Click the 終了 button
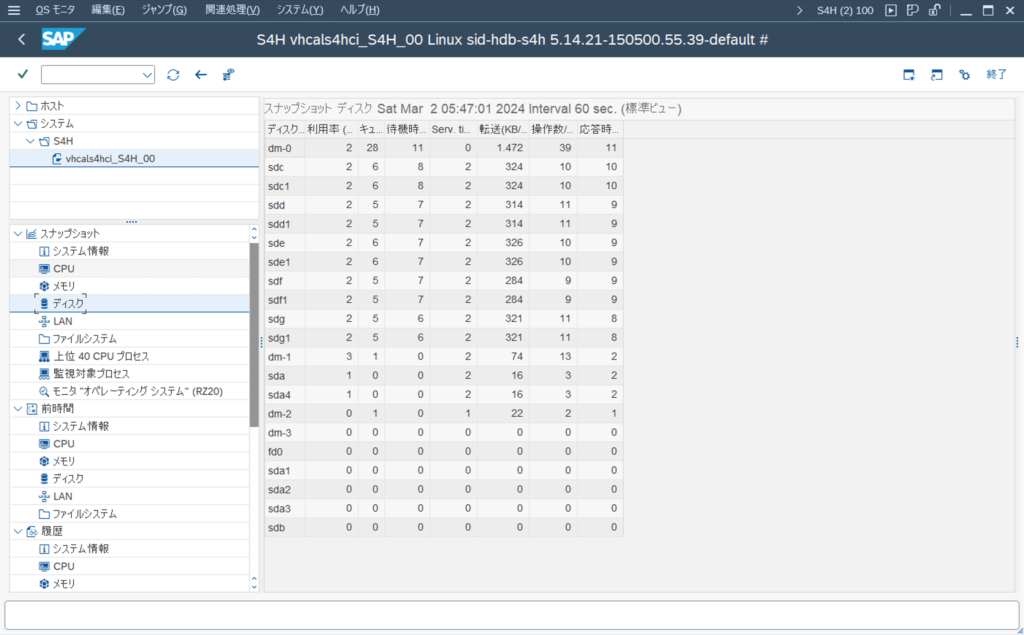1024x635 pixels. click(x=996, y=75)
